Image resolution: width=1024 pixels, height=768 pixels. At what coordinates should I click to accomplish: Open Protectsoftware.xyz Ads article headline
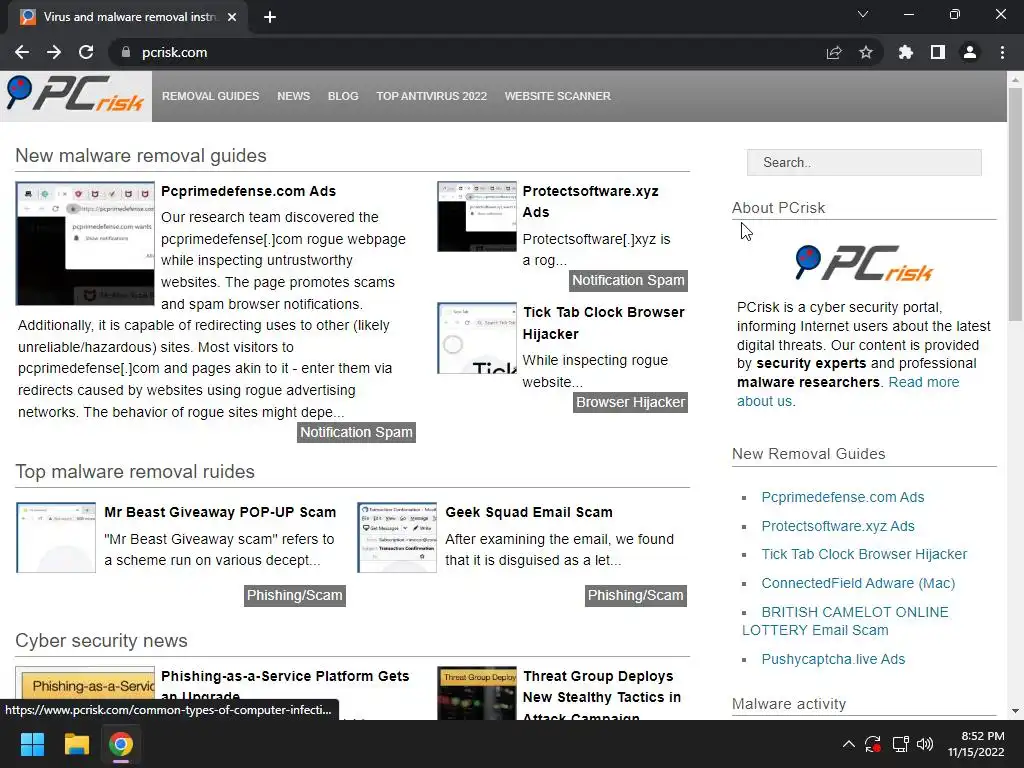pos(590,202)
